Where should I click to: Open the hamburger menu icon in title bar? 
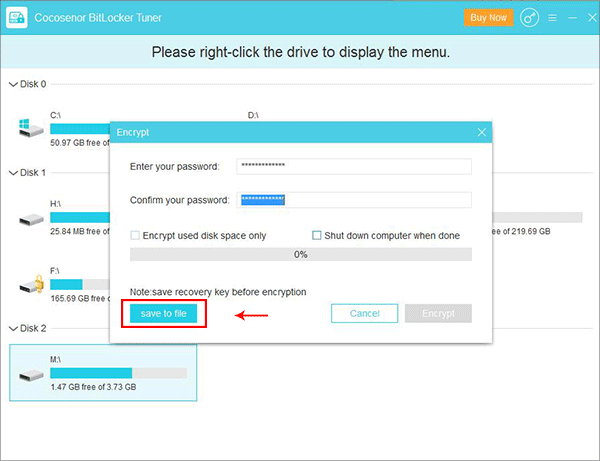552,18
